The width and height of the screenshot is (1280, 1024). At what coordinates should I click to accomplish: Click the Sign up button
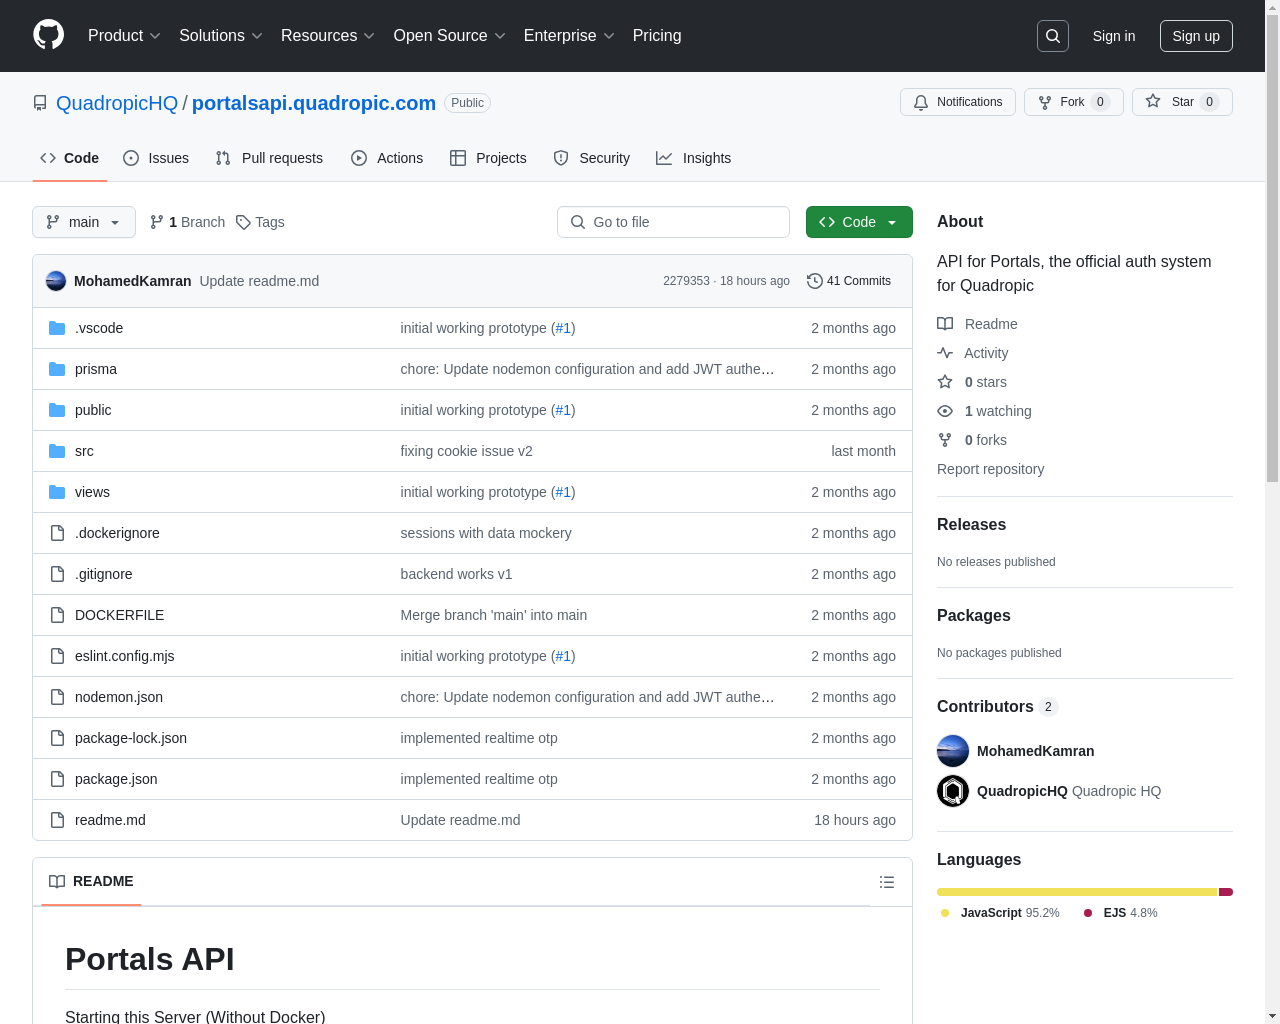point(1196,36)
